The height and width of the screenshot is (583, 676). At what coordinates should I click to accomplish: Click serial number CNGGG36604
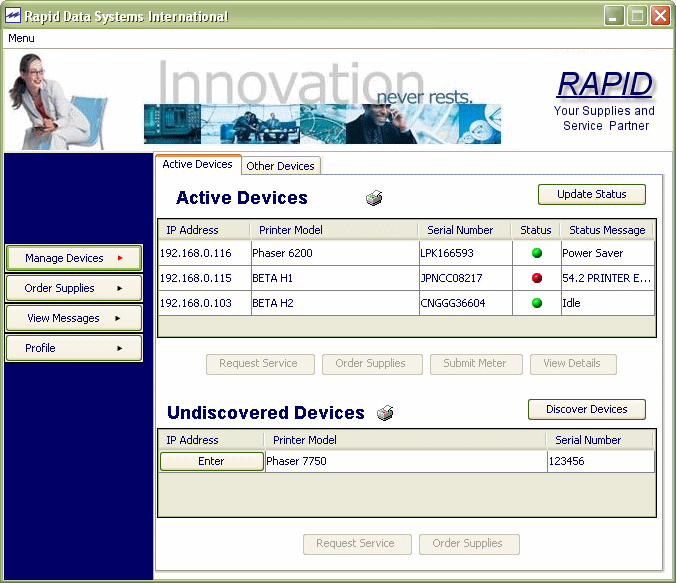coord(466,303)
